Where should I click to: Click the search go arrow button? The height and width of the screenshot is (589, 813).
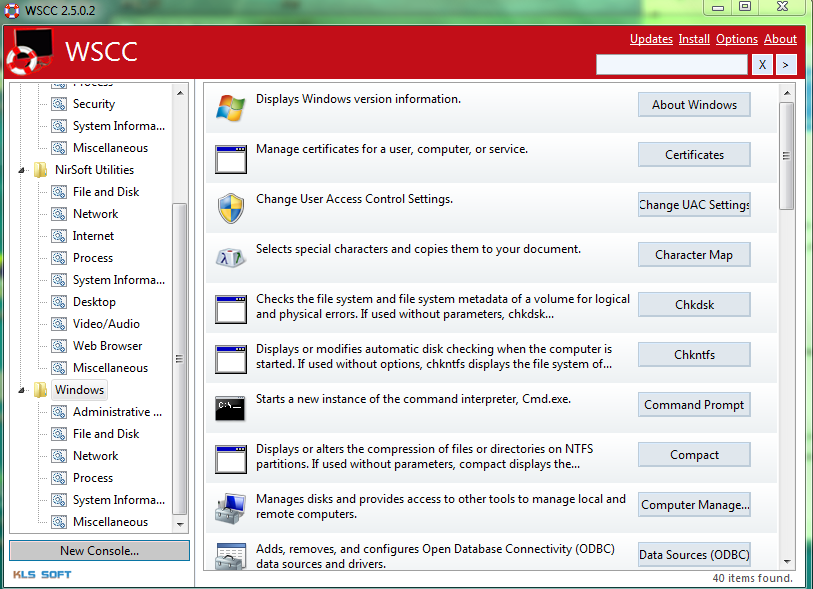coord(786,65)
